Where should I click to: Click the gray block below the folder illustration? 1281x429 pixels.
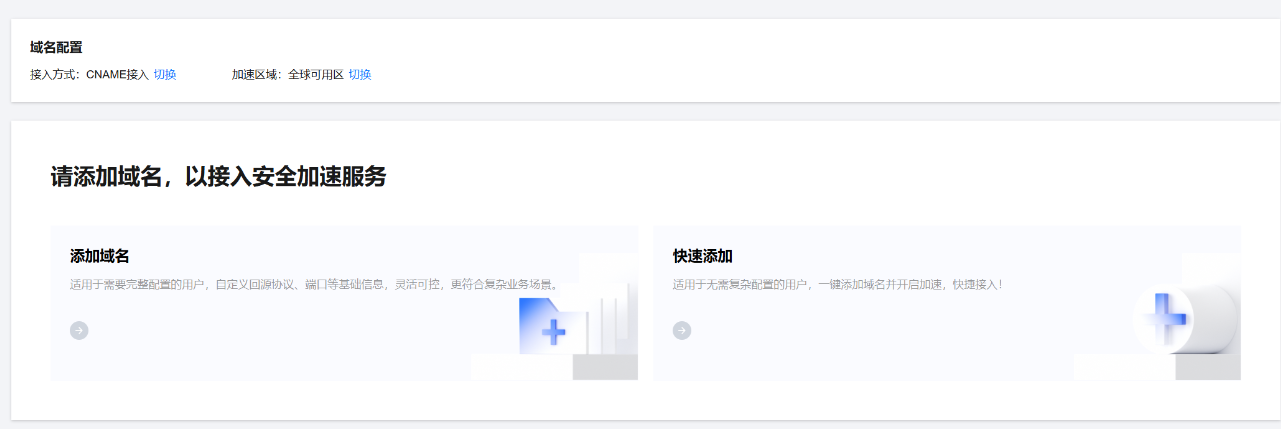coord(605,367)
